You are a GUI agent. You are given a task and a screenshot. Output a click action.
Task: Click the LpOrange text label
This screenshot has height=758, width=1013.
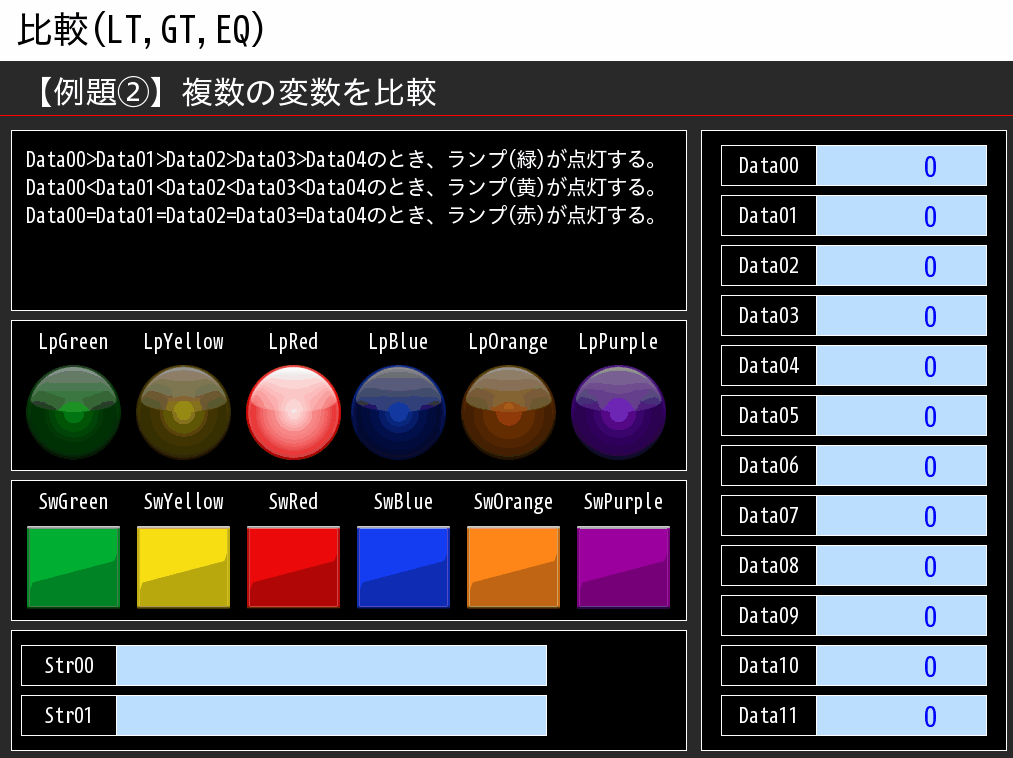508,342
